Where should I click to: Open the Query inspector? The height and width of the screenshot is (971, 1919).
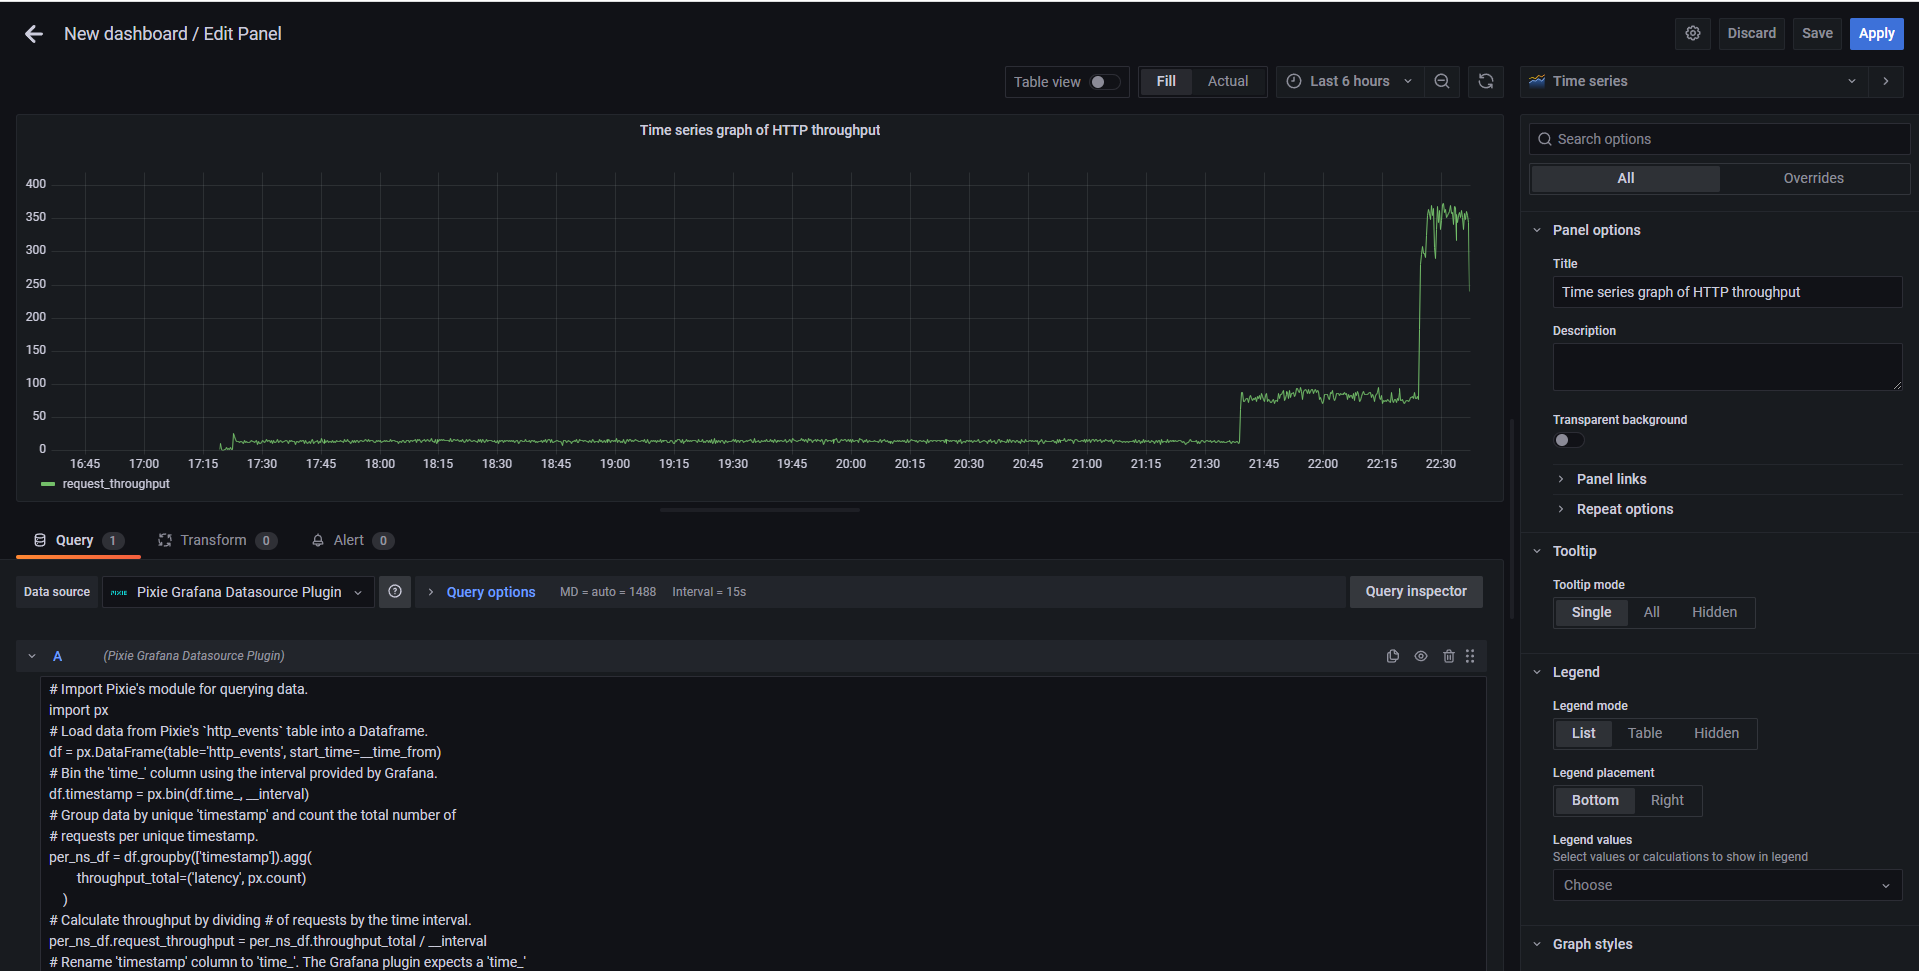(1416, 591)
